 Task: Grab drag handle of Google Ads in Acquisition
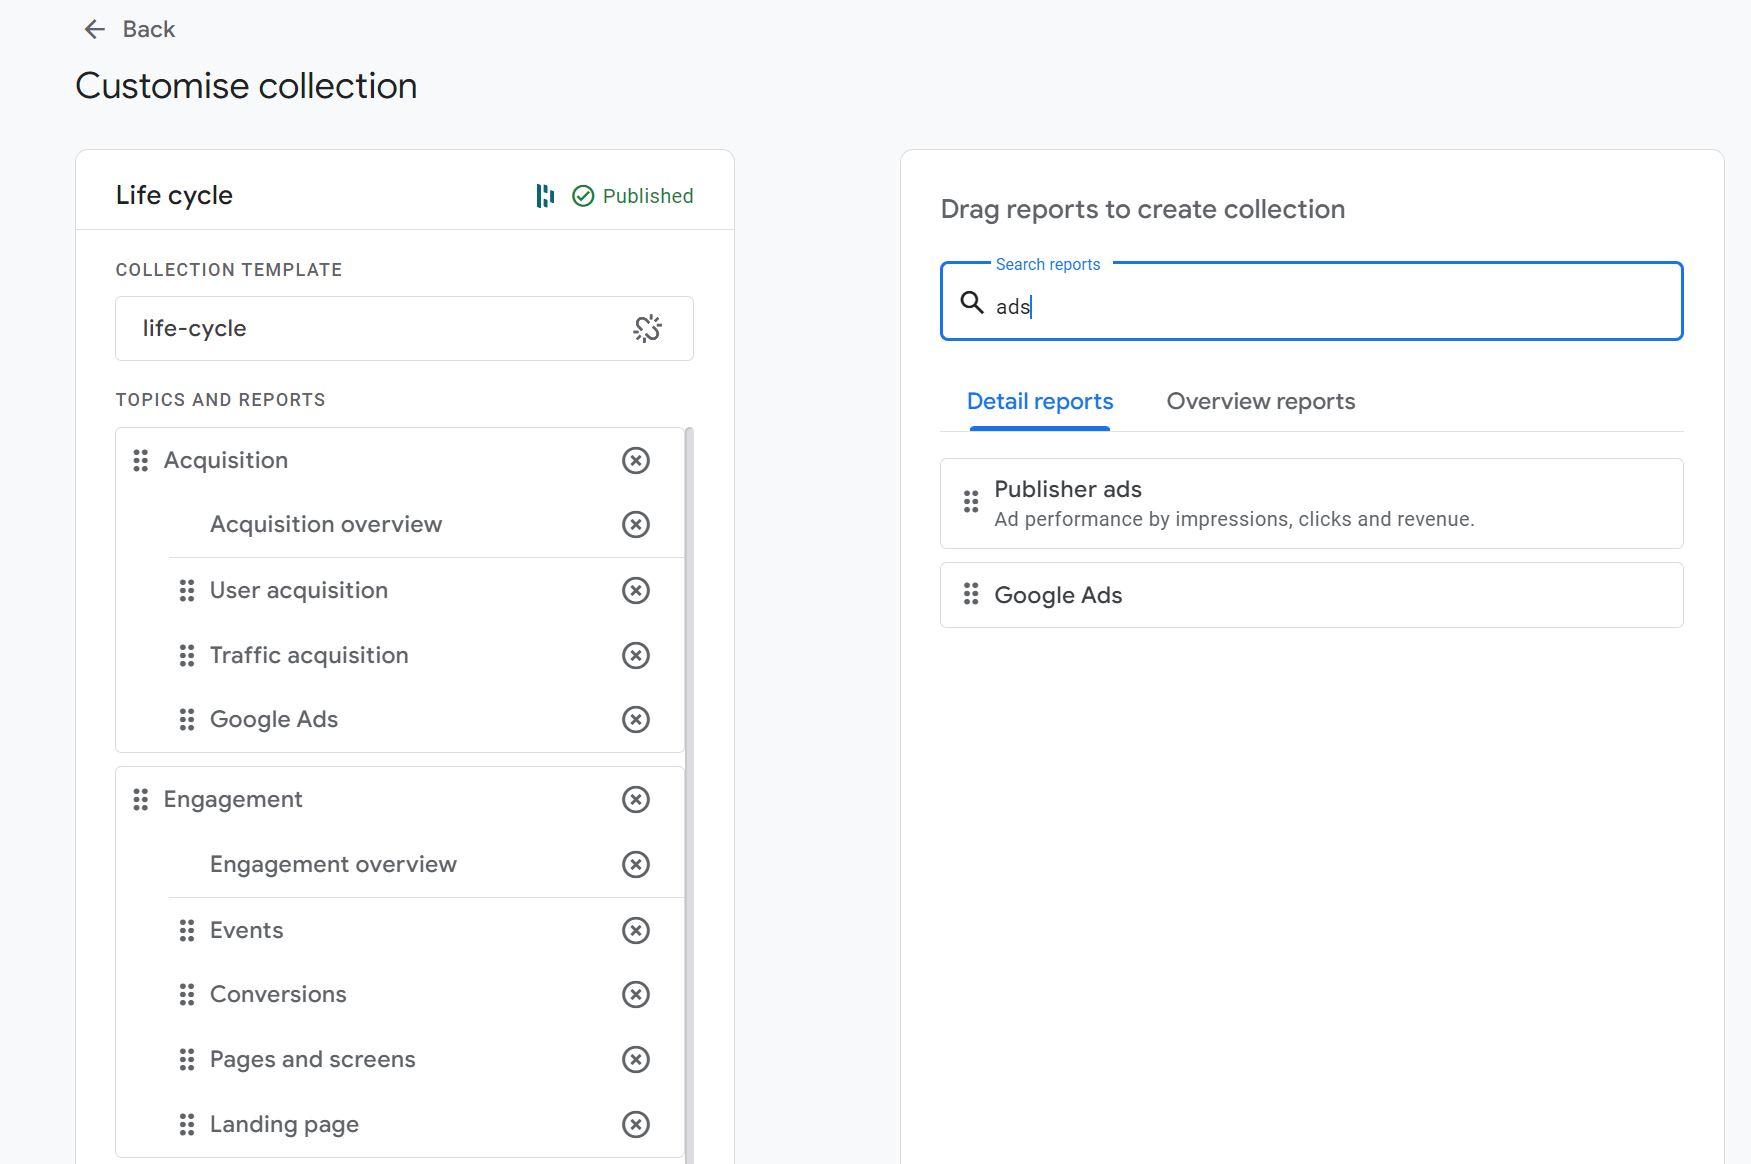pos(187,719)
